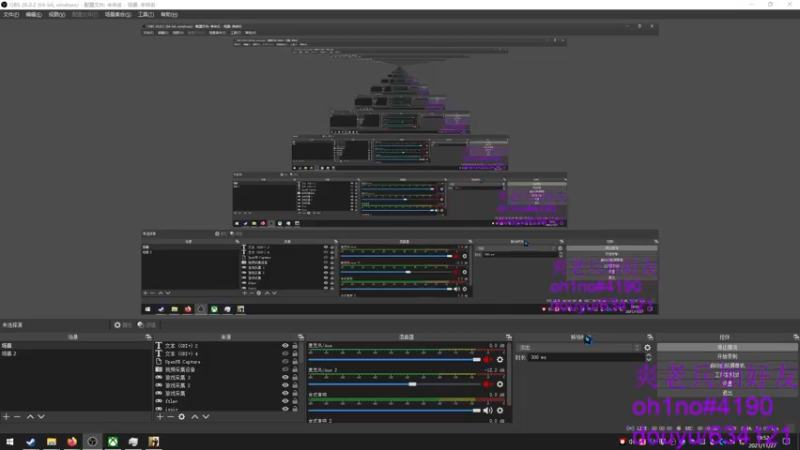Adjust 麦克风/Aux 2 volume slider

394,384
